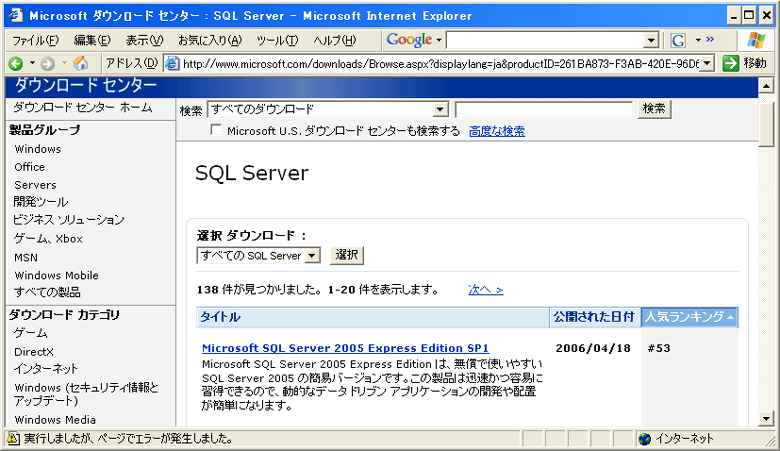Select すべての製品 link
The width and height of the screenshot is (780, 451).
click(47, 292)
